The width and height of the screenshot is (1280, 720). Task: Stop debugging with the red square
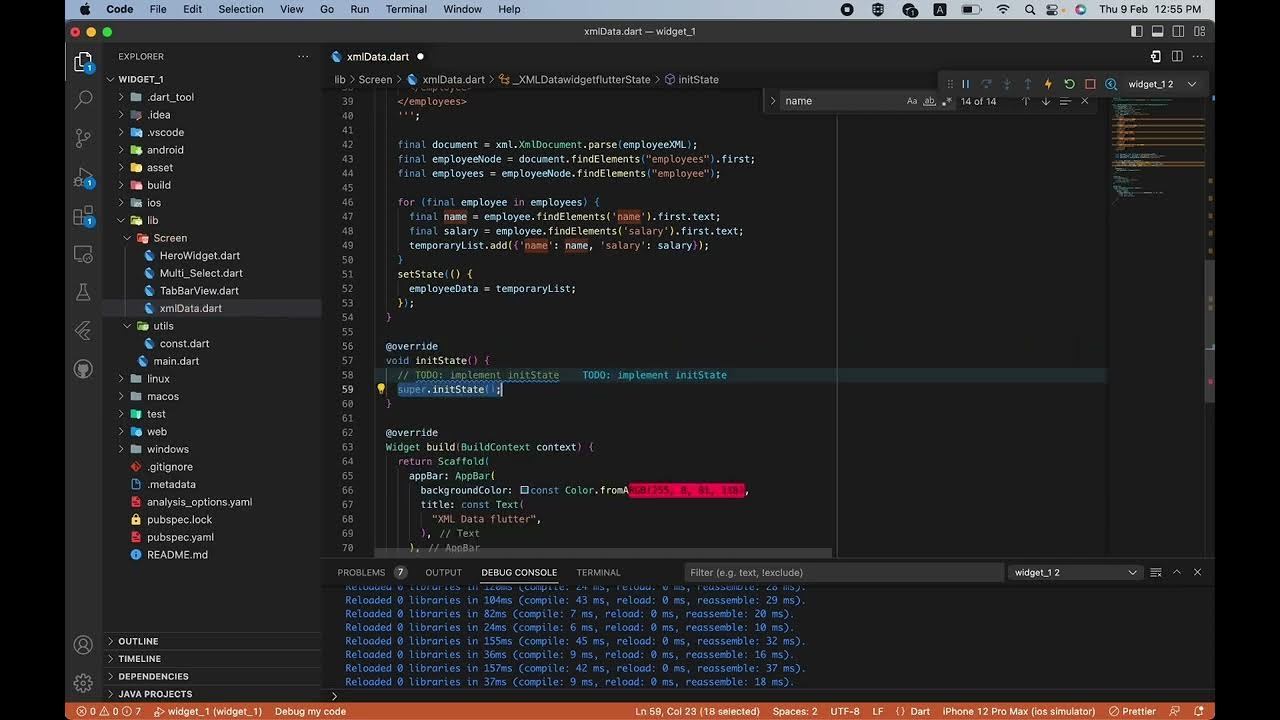pos(1090,84)
